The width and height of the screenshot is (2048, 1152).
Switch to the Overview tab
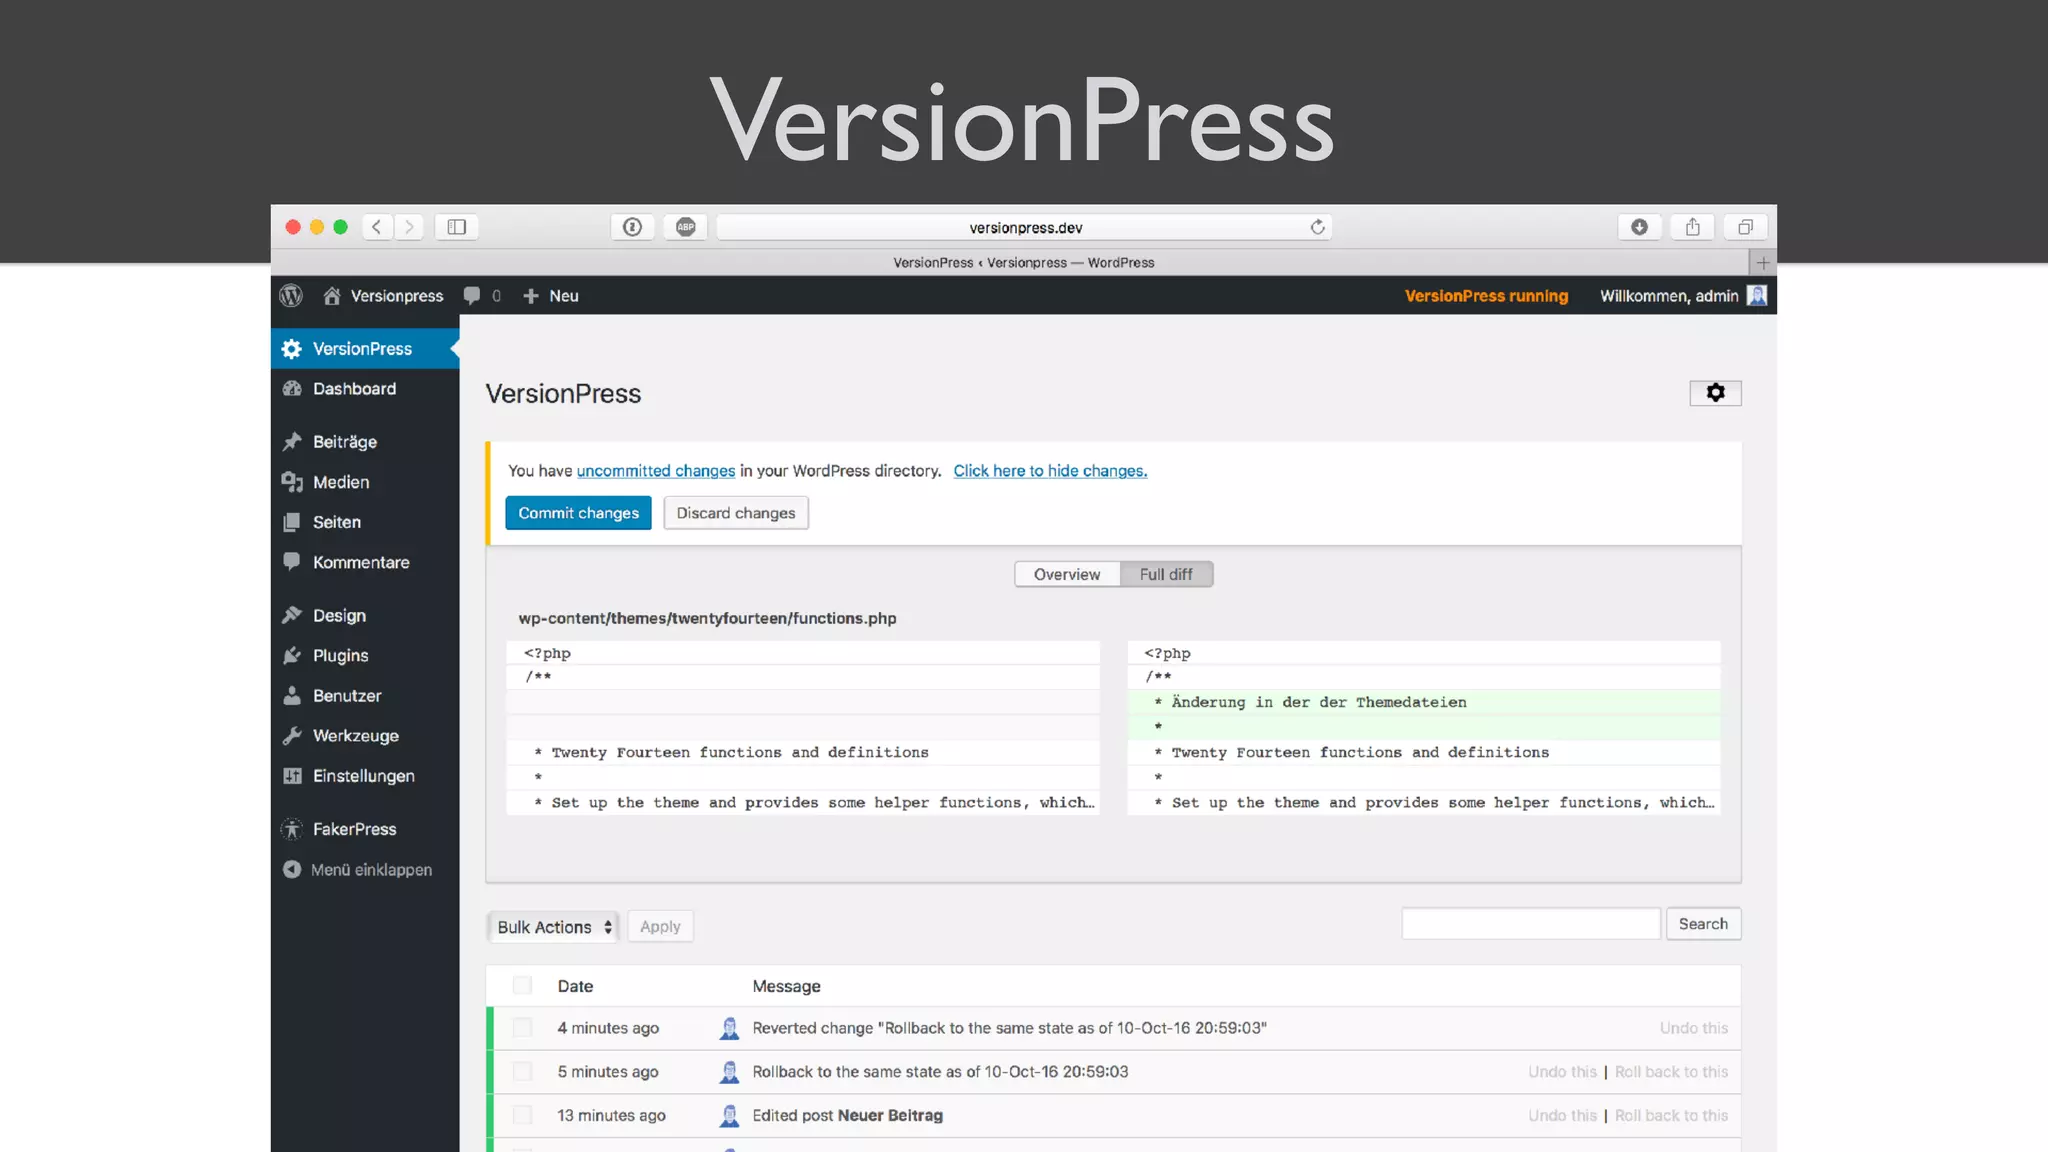pos(1067,574)
